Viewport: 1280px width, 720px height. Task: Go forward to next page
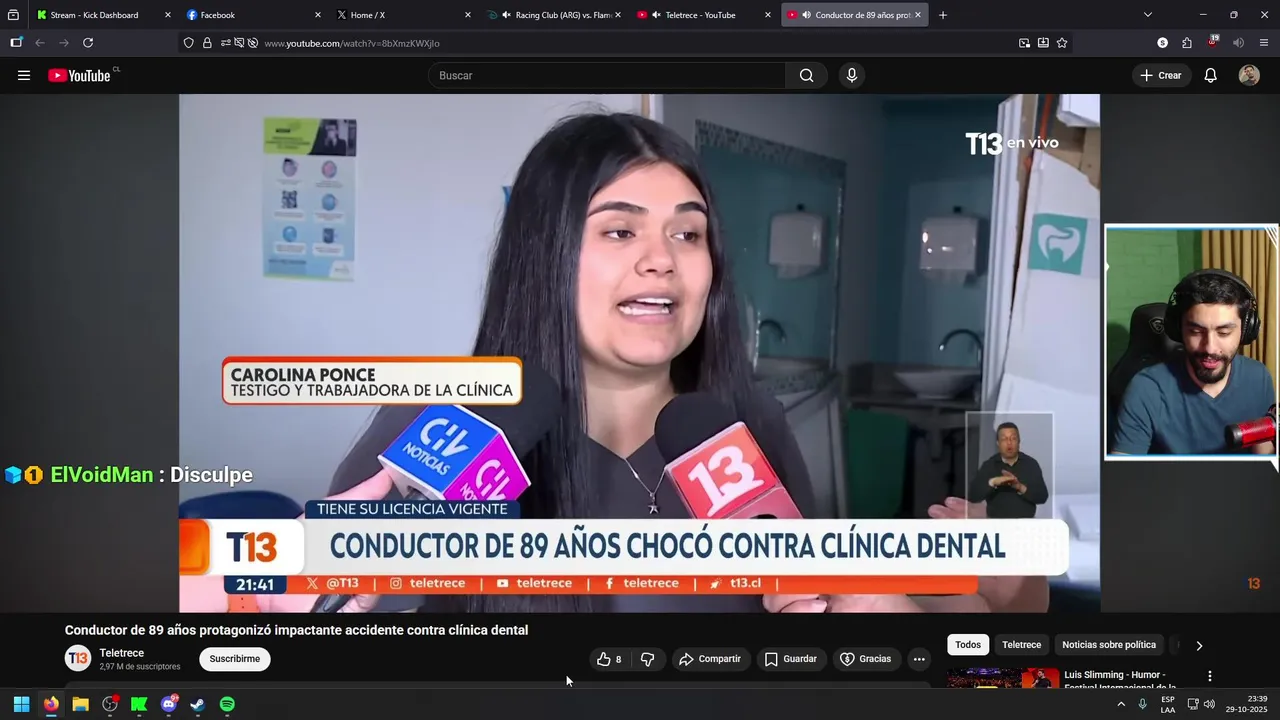point(64,43)
